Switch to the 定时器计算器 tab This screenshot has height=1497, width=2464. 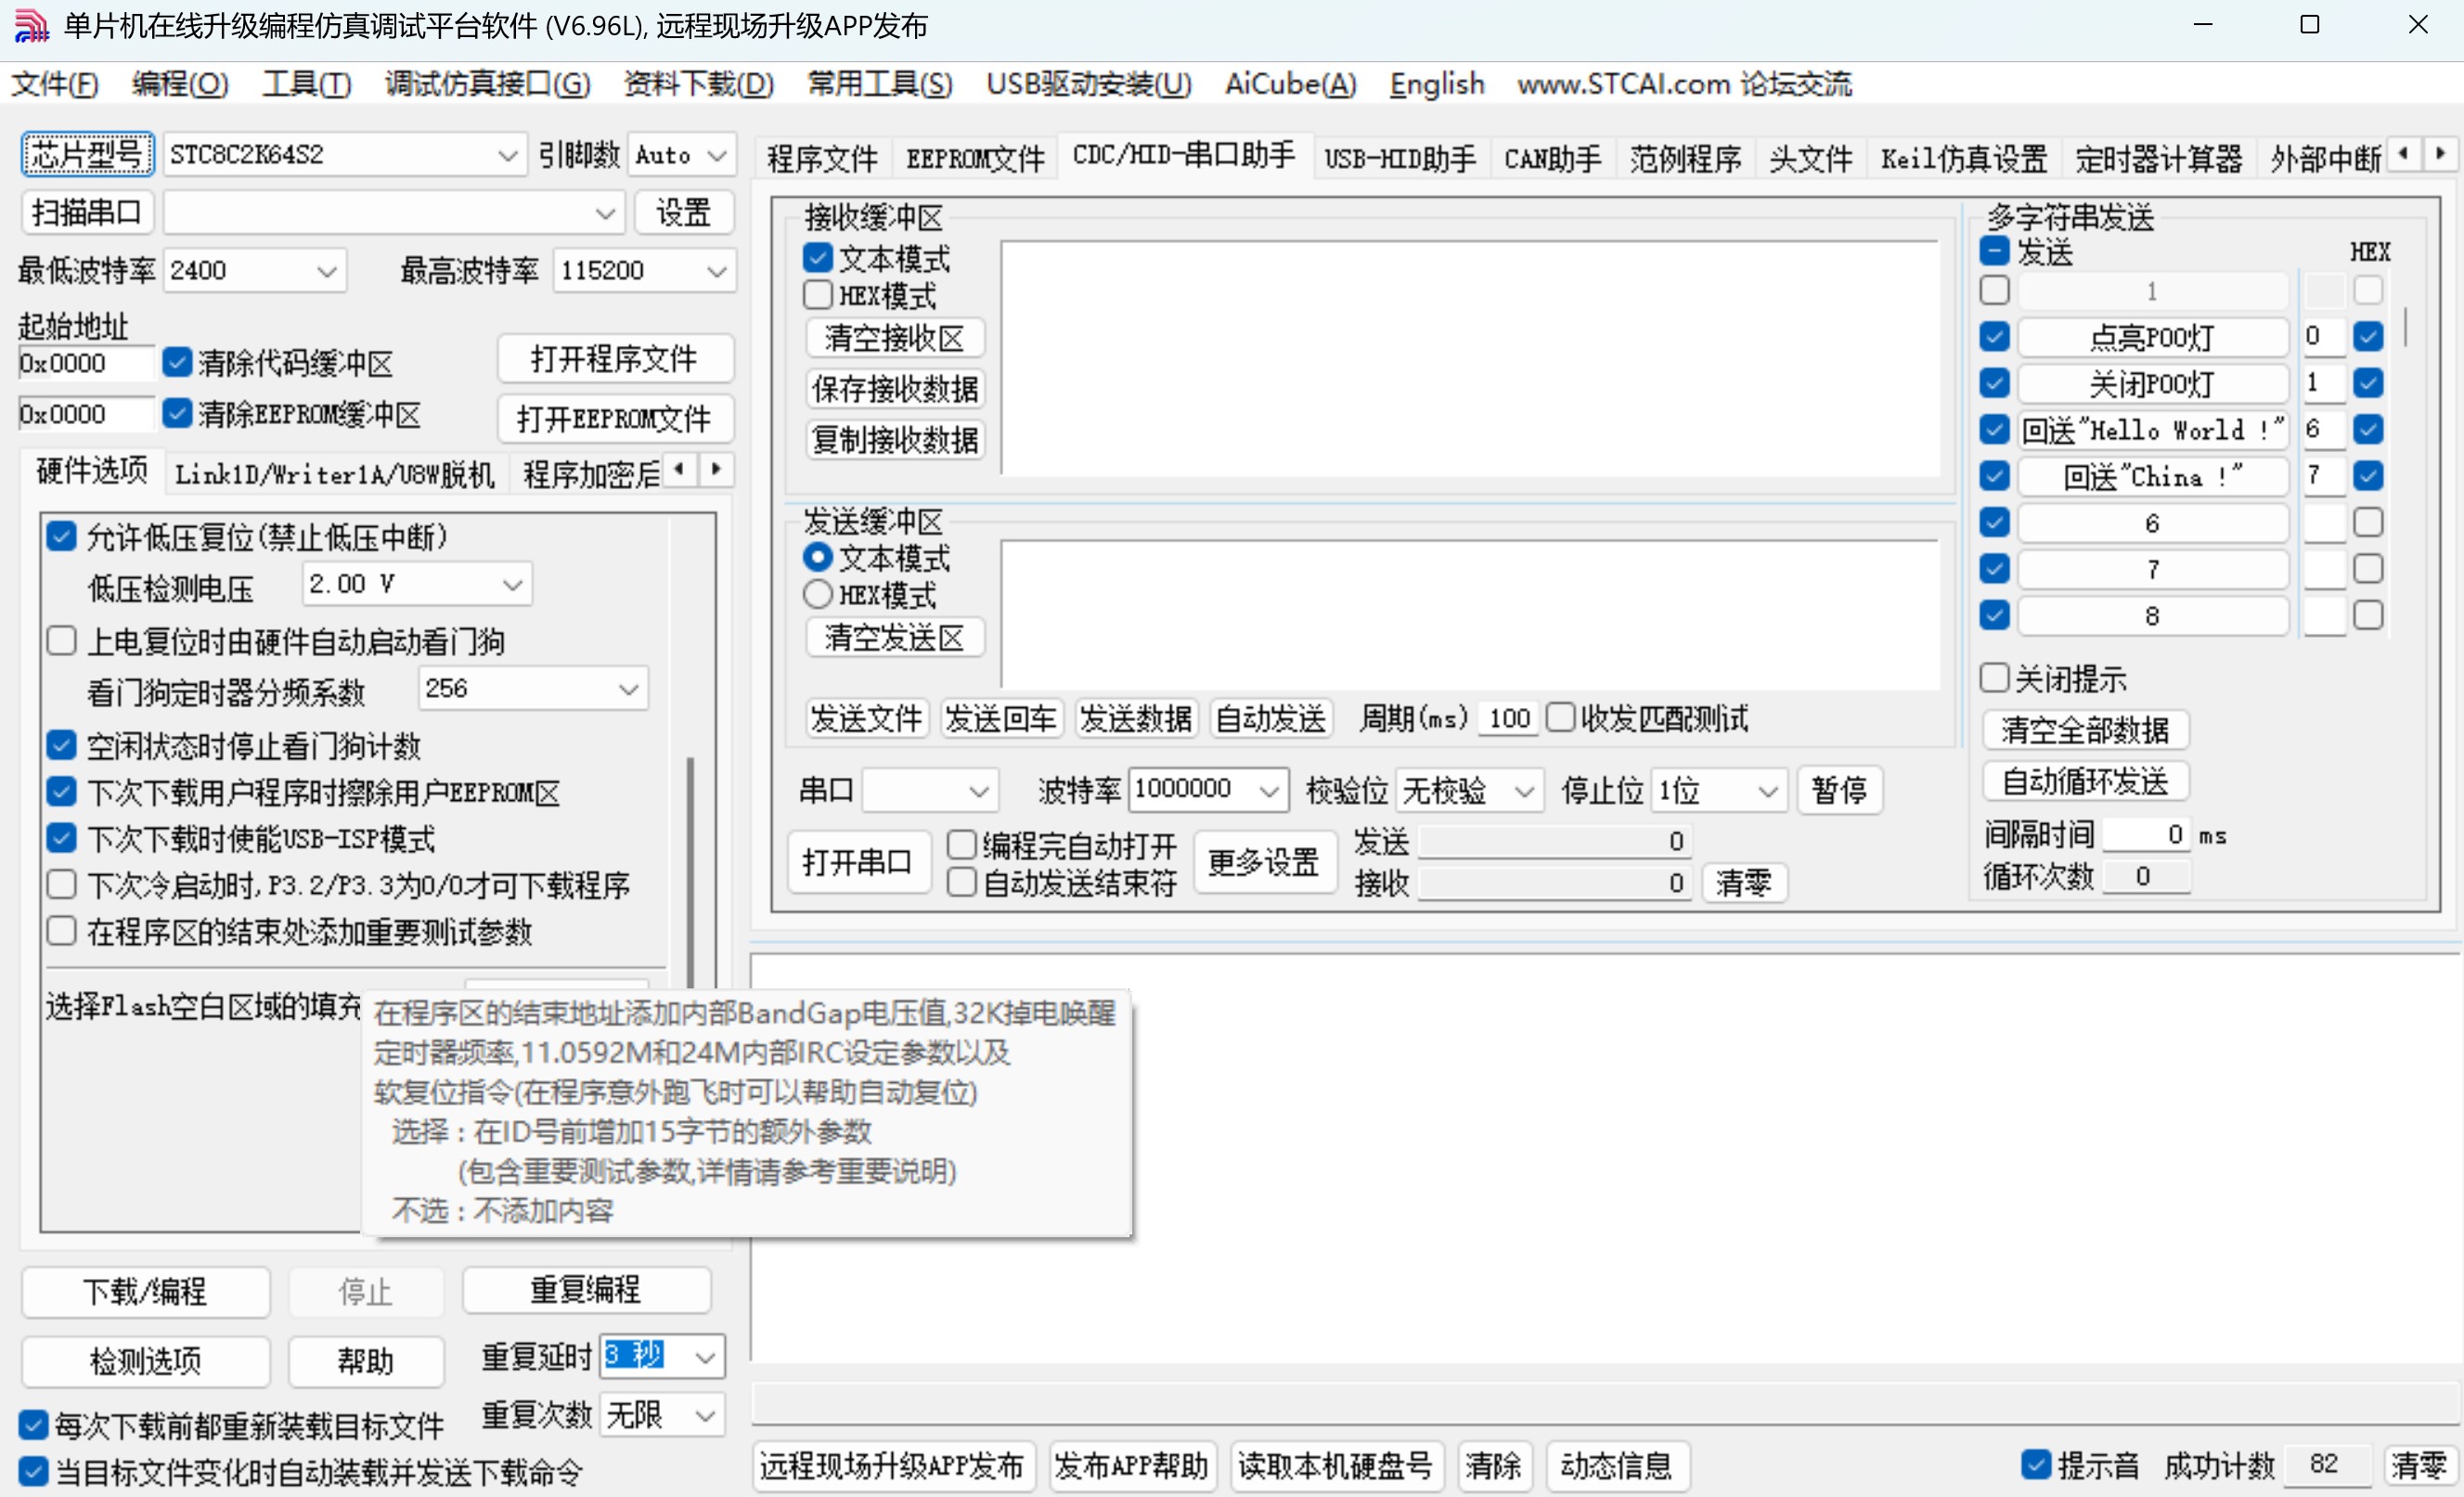click(x=2158, y=158)
